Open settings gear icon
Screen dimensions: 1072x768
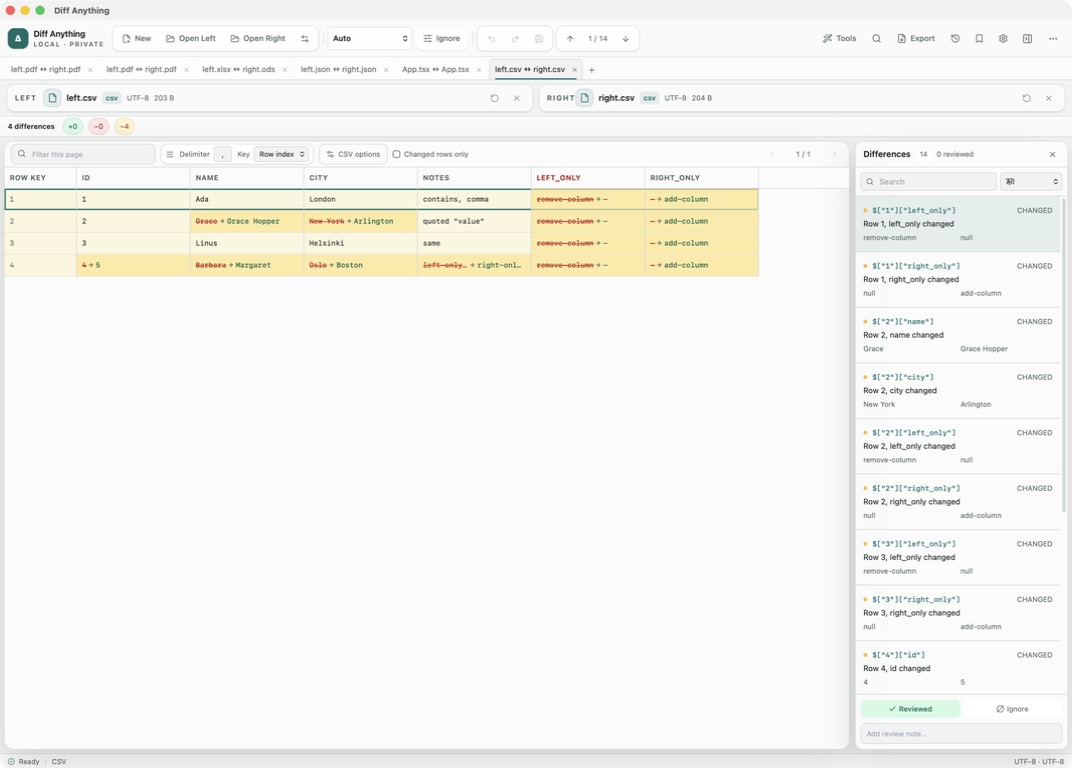coord(1003,38)
